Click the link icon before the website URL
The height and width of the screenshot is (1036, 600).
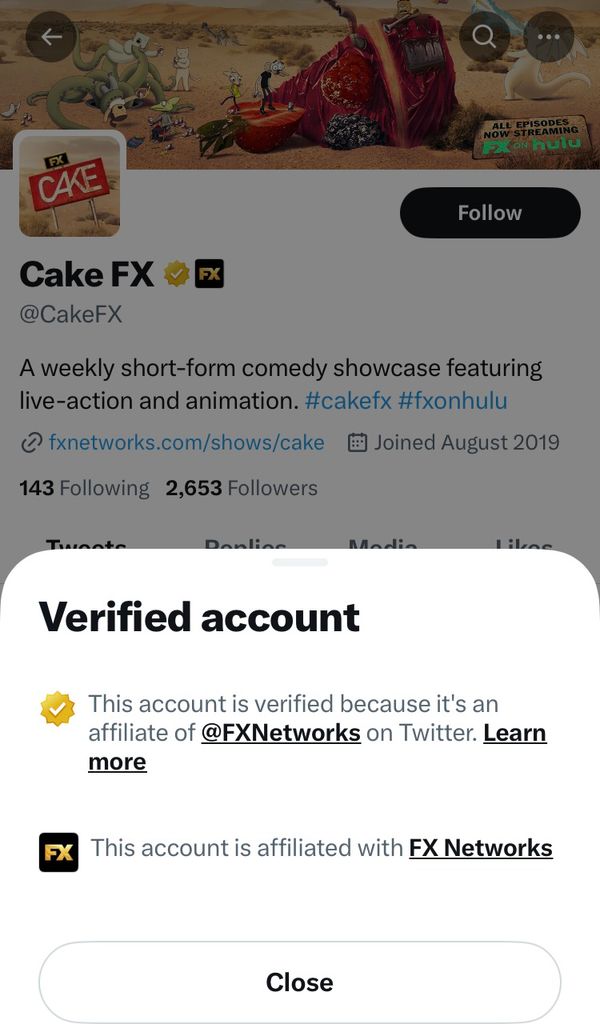[x=30, y=442]
